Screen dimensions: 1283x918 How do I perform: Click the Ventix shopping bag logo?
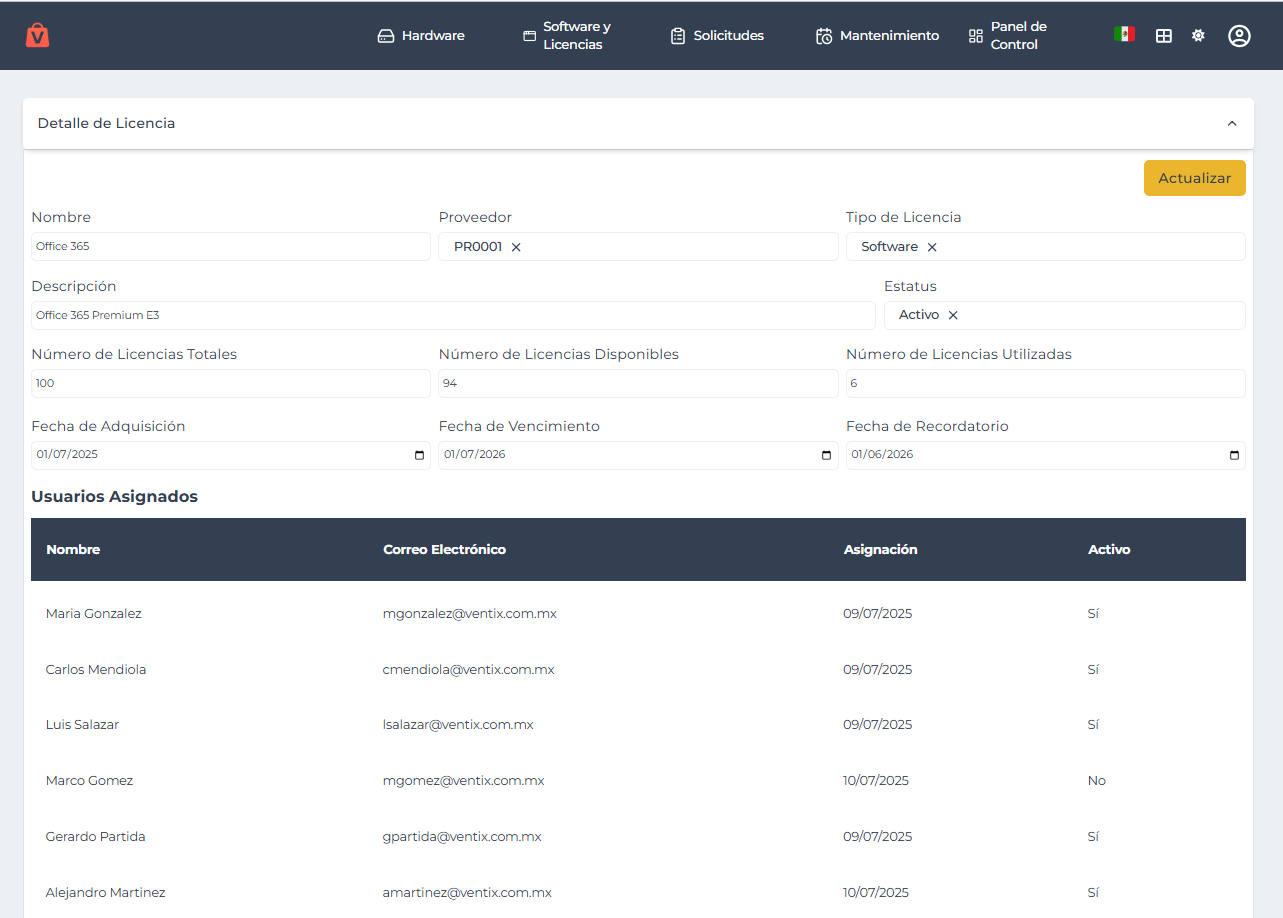click(x=37, y=35)
